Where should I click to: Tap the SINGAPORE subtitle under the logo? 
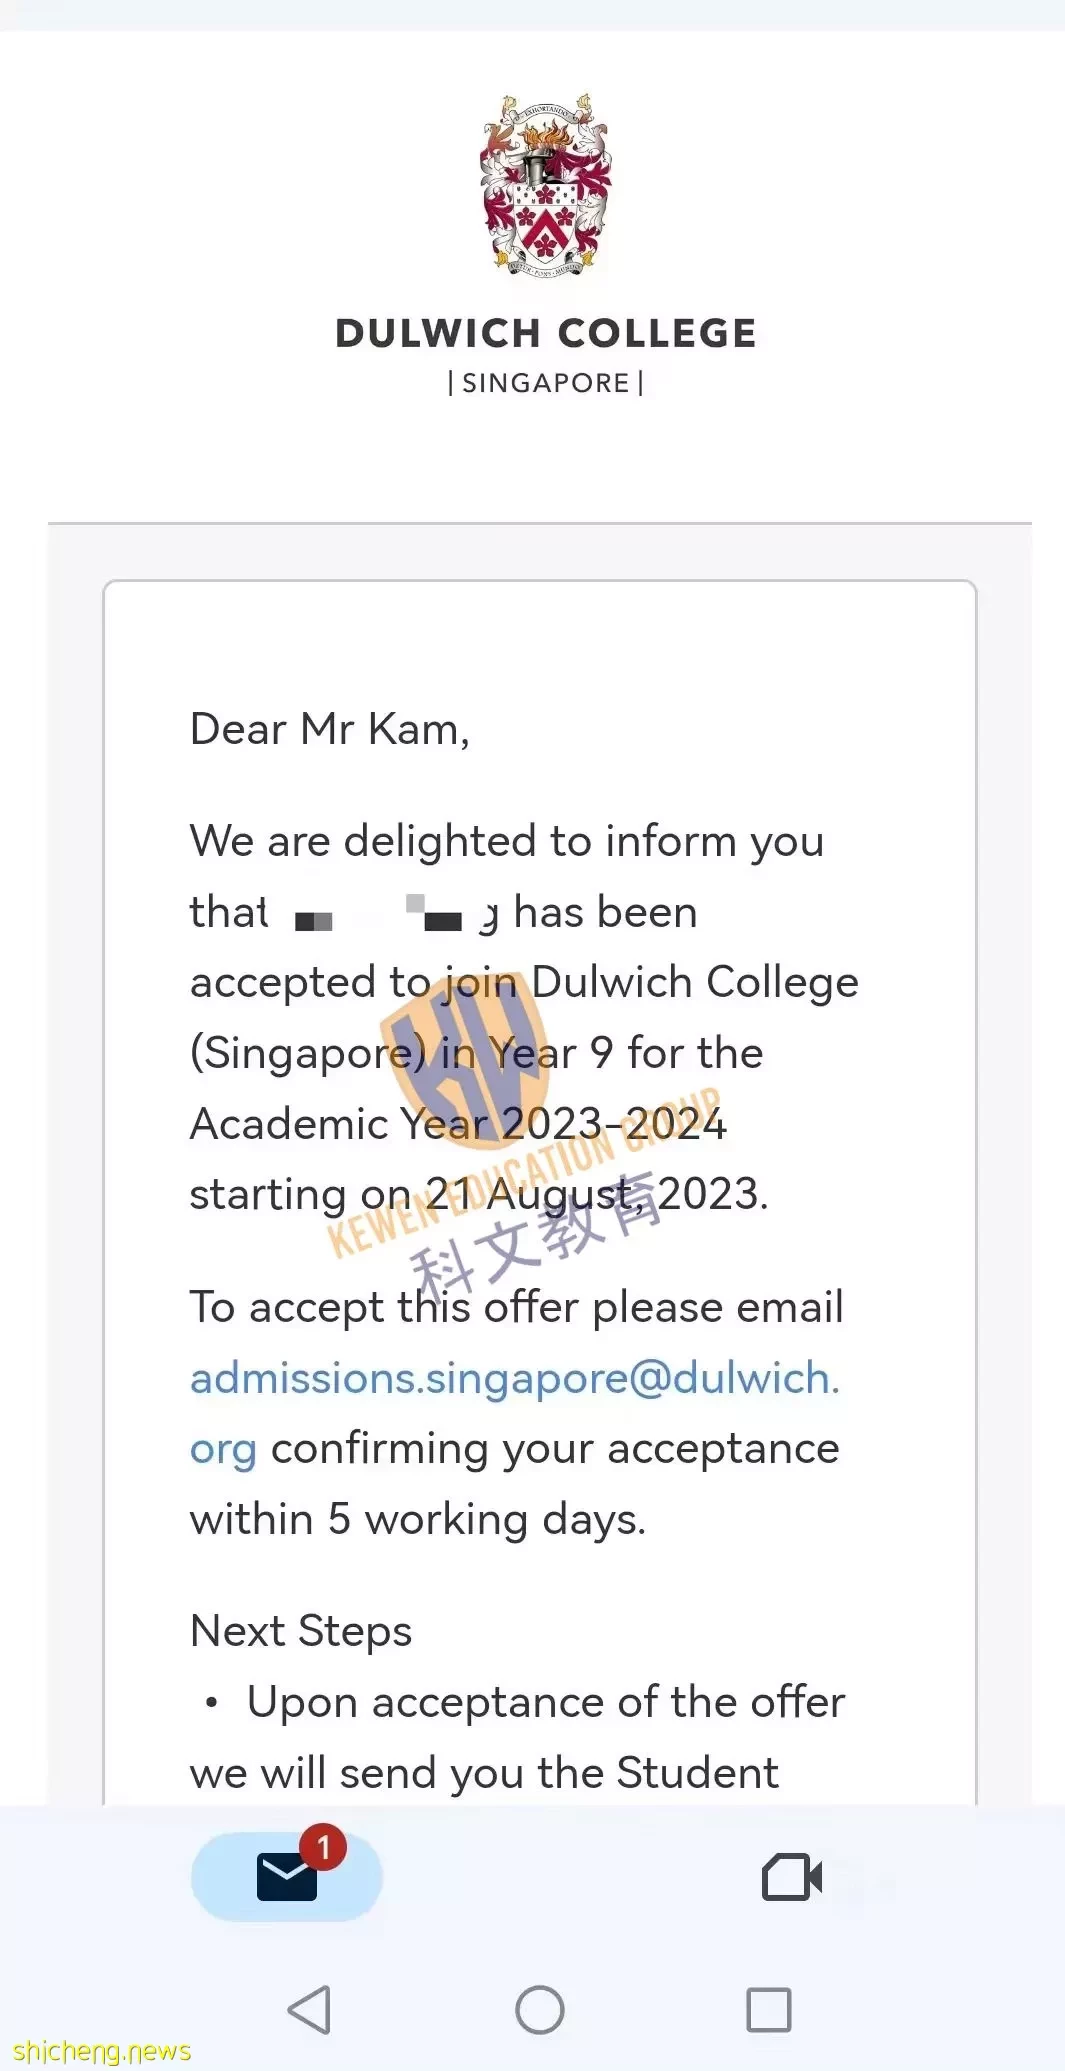(x=546, y=383)
